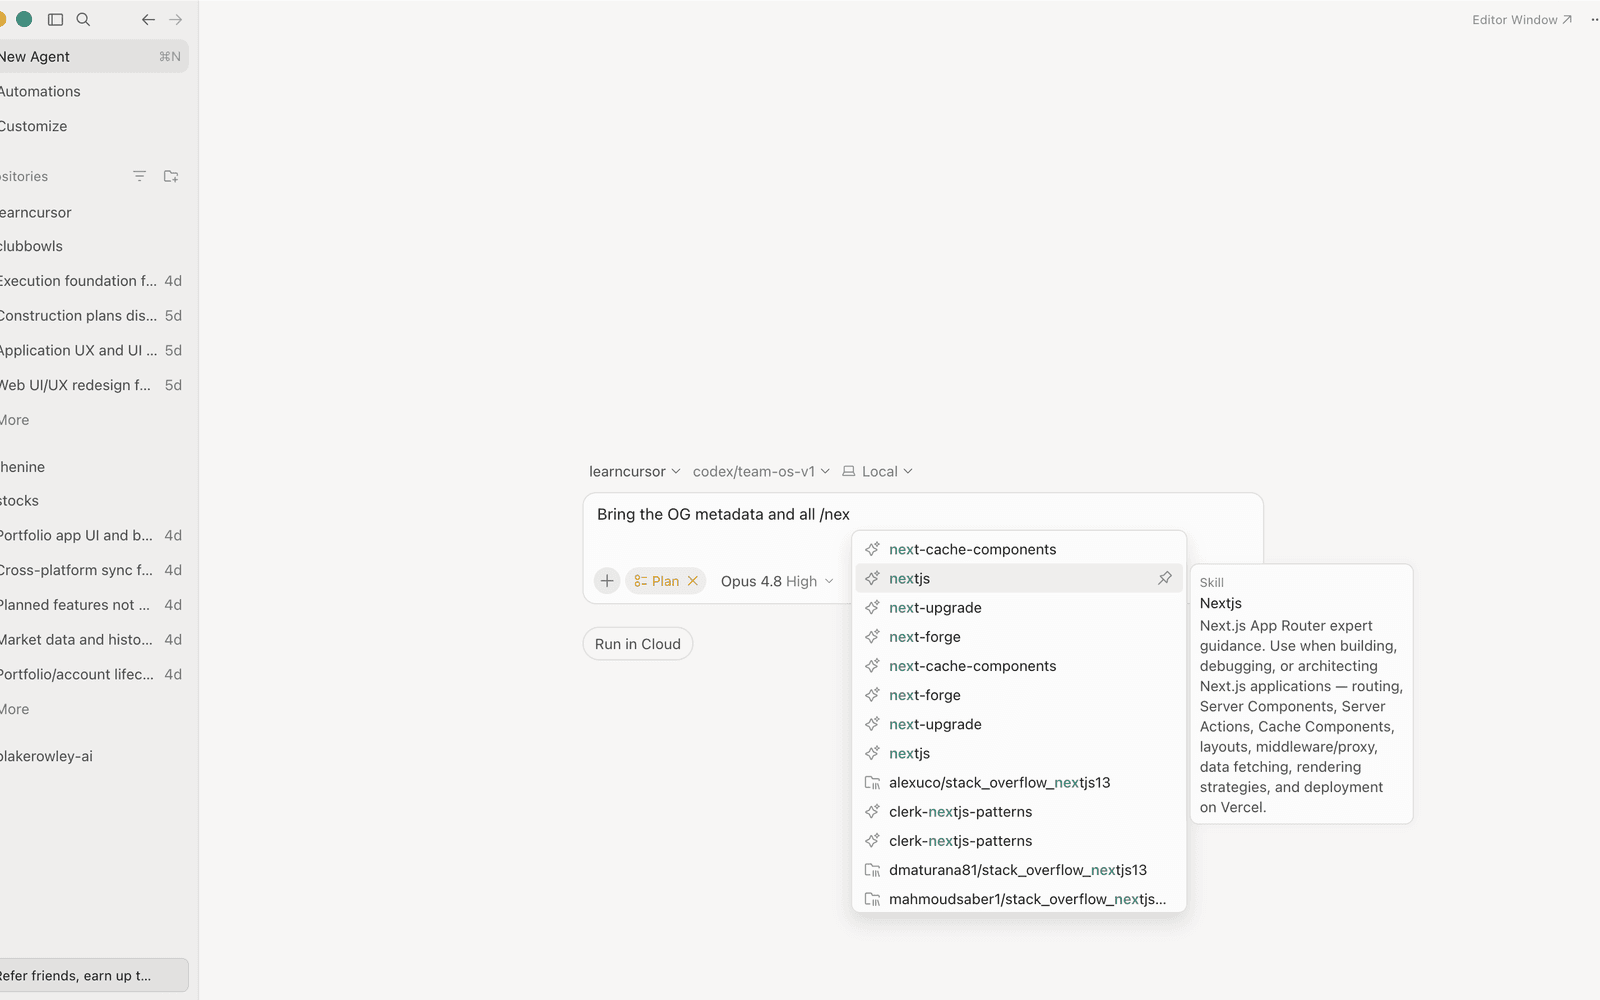Open Web UI/UX redesign conversation

click(x=94, y=385)
